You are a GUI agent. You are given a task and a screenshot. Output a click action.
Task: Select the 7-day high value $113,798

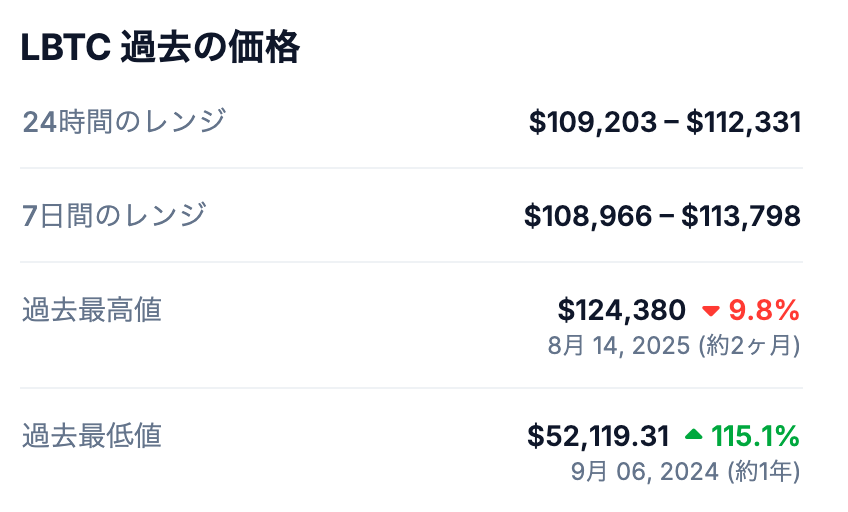click(x=741, y=215)
